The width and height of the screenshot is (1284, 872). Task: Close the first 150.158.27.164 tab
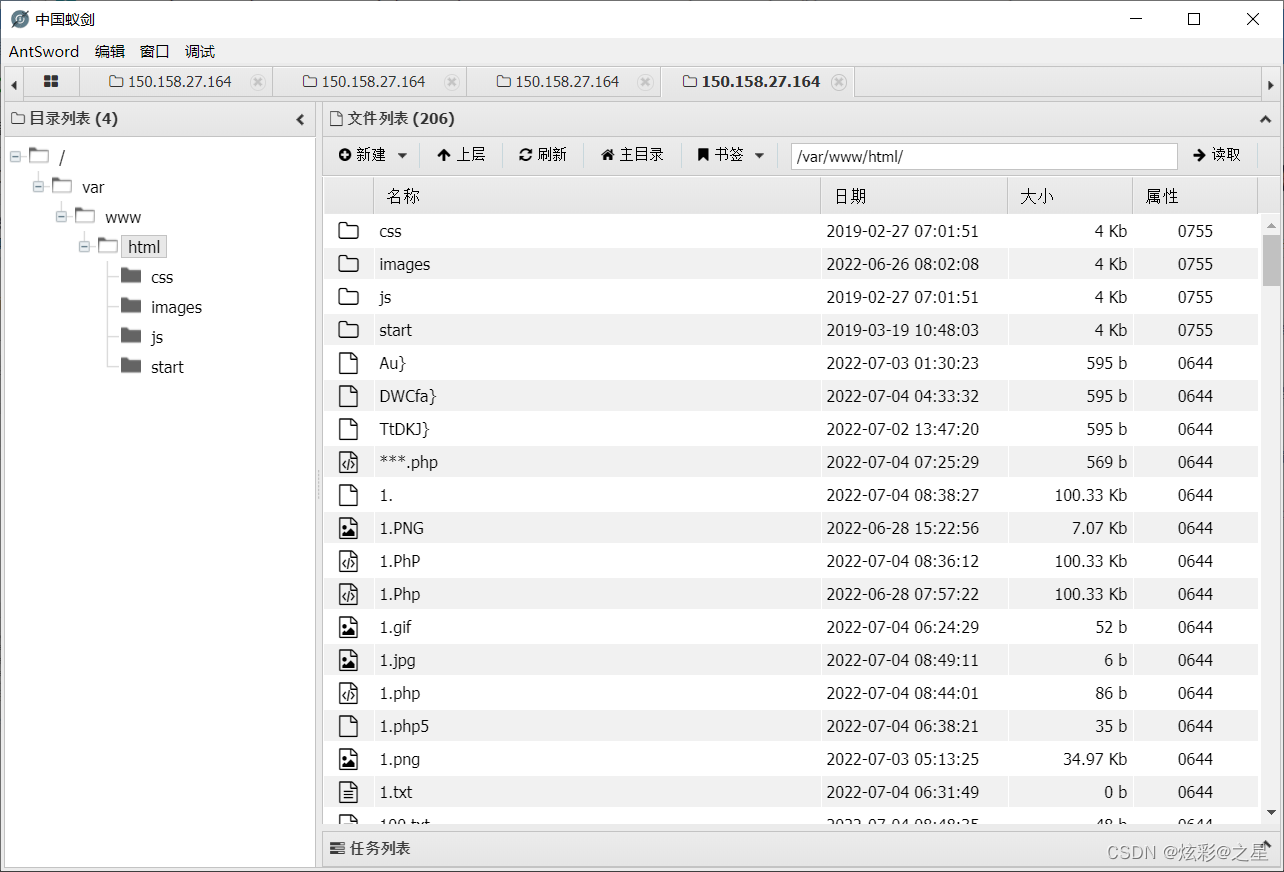[258, 82]
